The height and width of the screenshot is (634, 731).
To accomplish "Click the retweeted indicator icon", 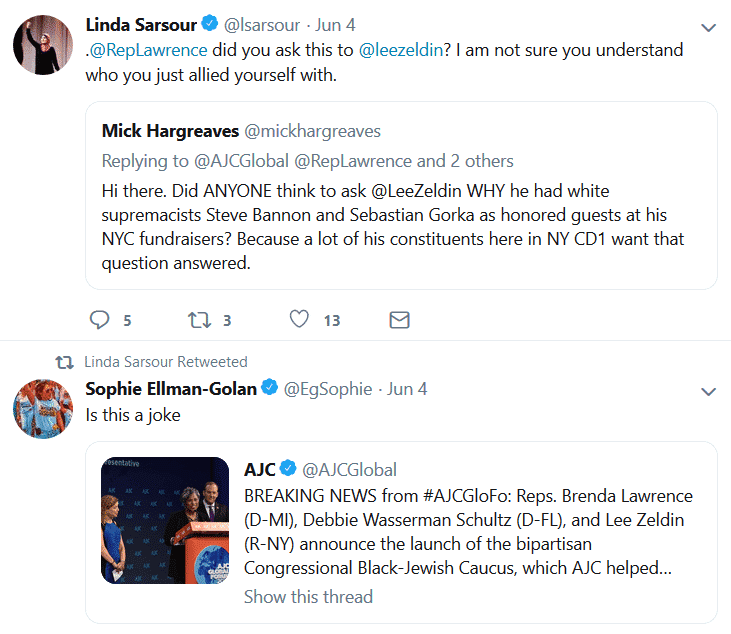I will click(63, 362).
